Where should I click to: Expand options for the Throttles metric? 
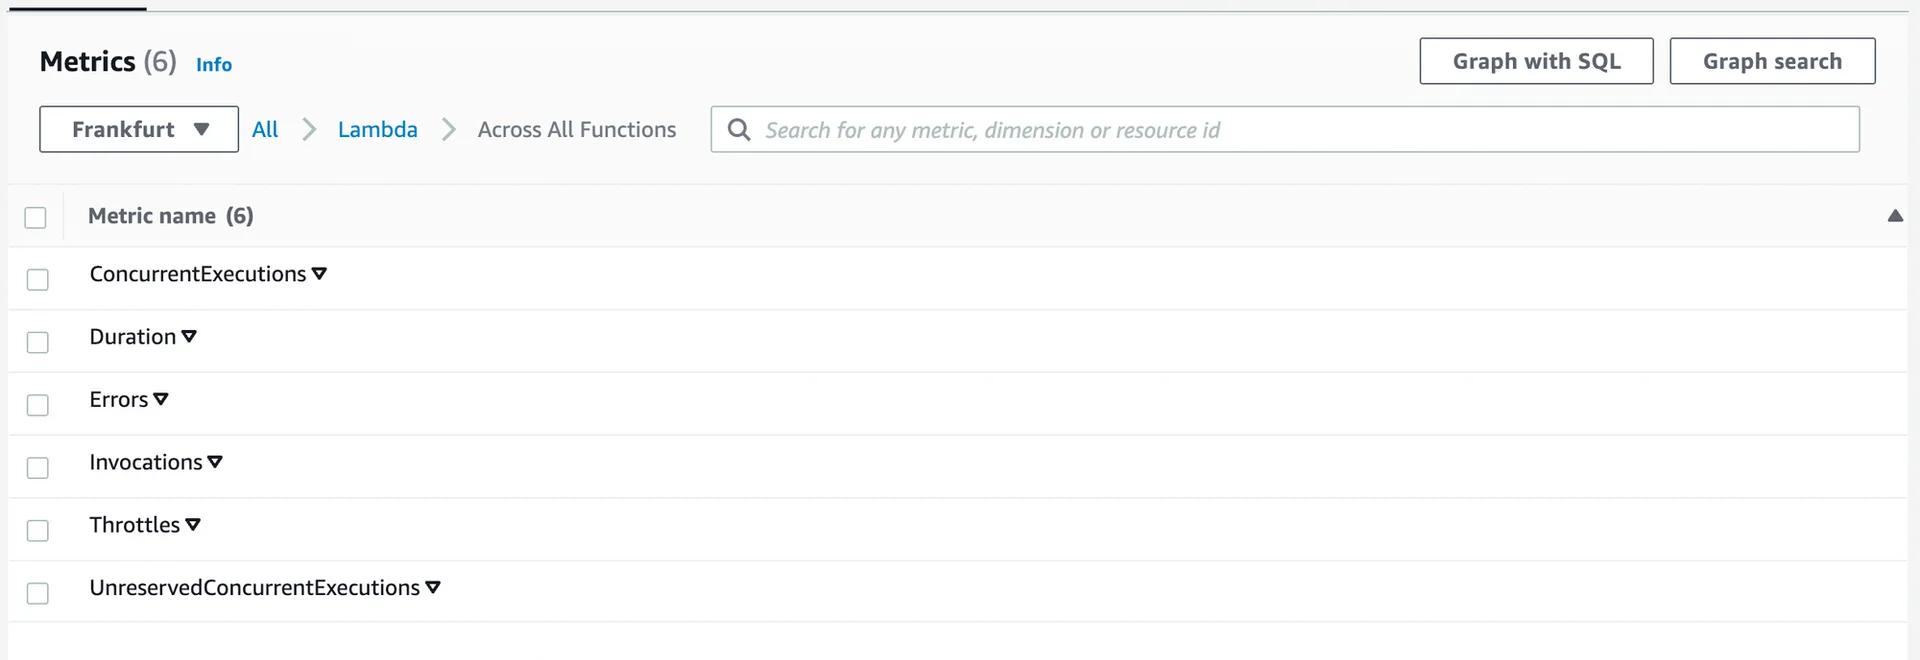(x=194, y=524)
